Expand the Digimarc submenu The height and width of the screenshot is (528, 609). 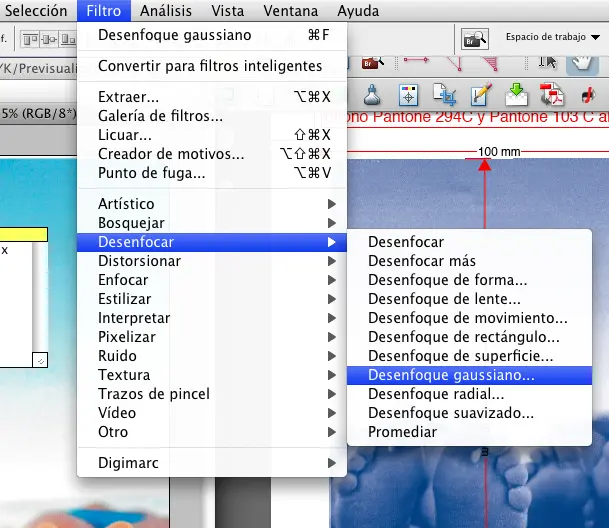(212, 463)
